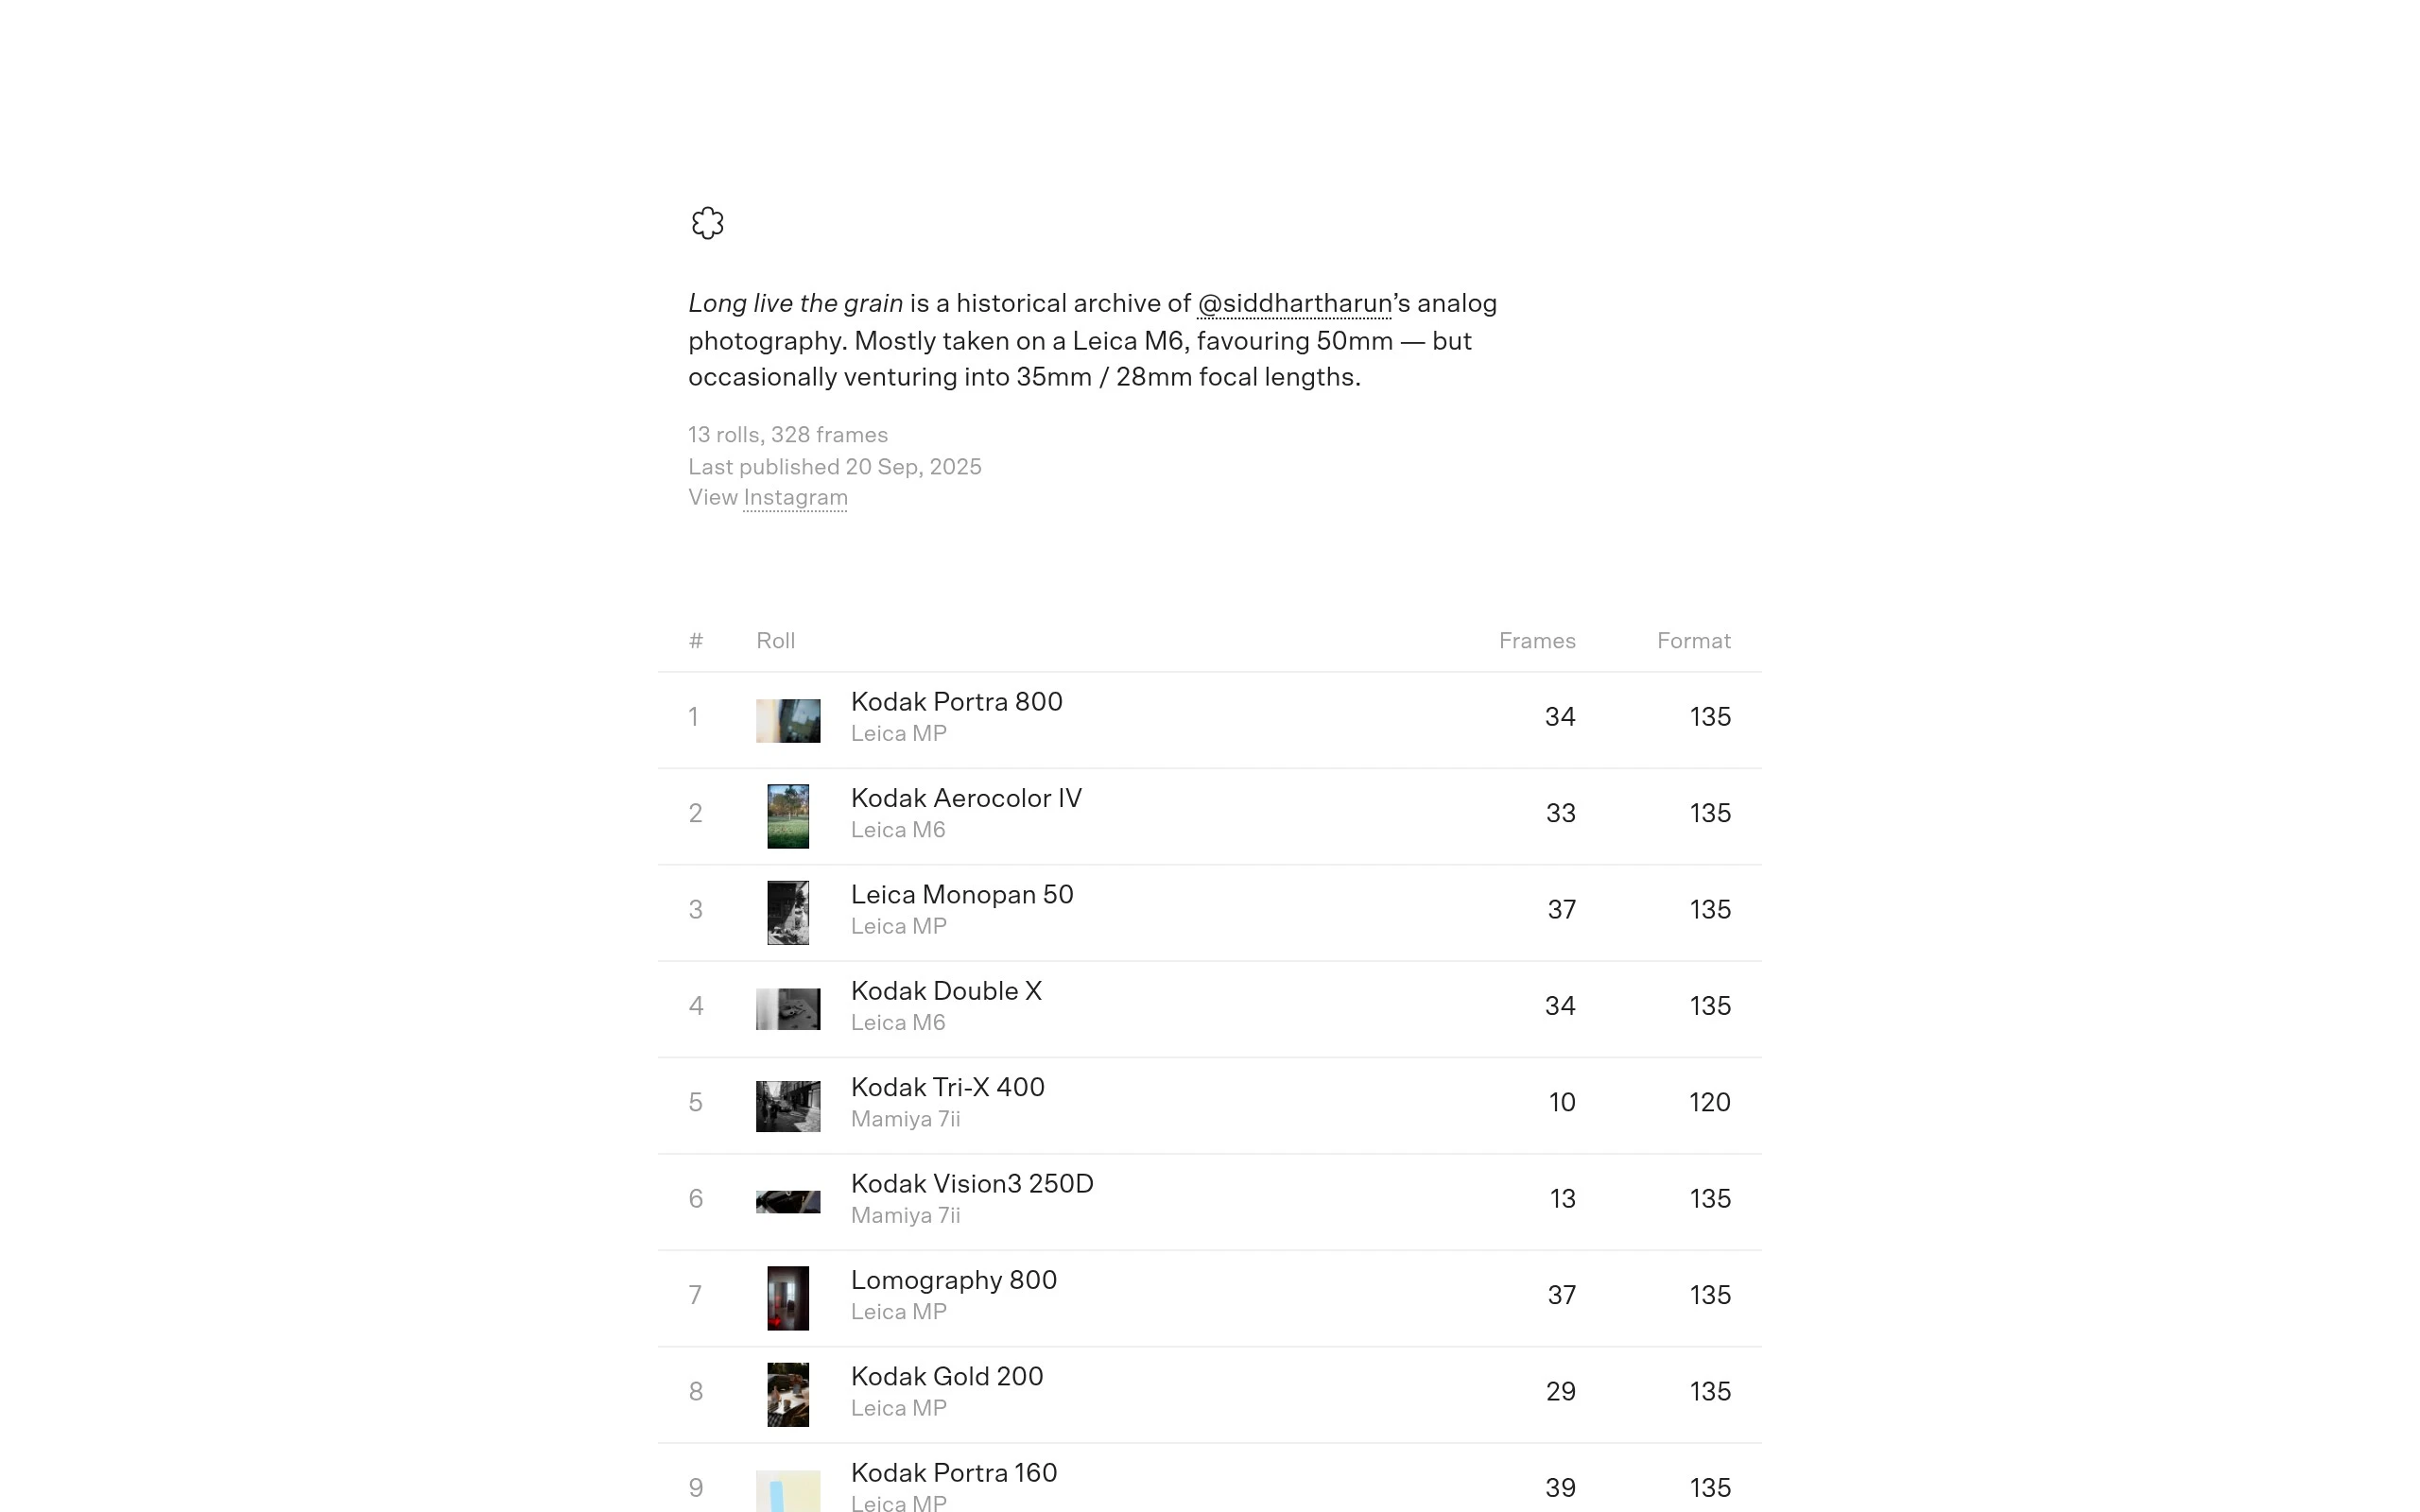This screenshot has height=1512, width=2420.
Task: Click the Frames column header
Action: pyautogui.click(x=1536, y=641)
